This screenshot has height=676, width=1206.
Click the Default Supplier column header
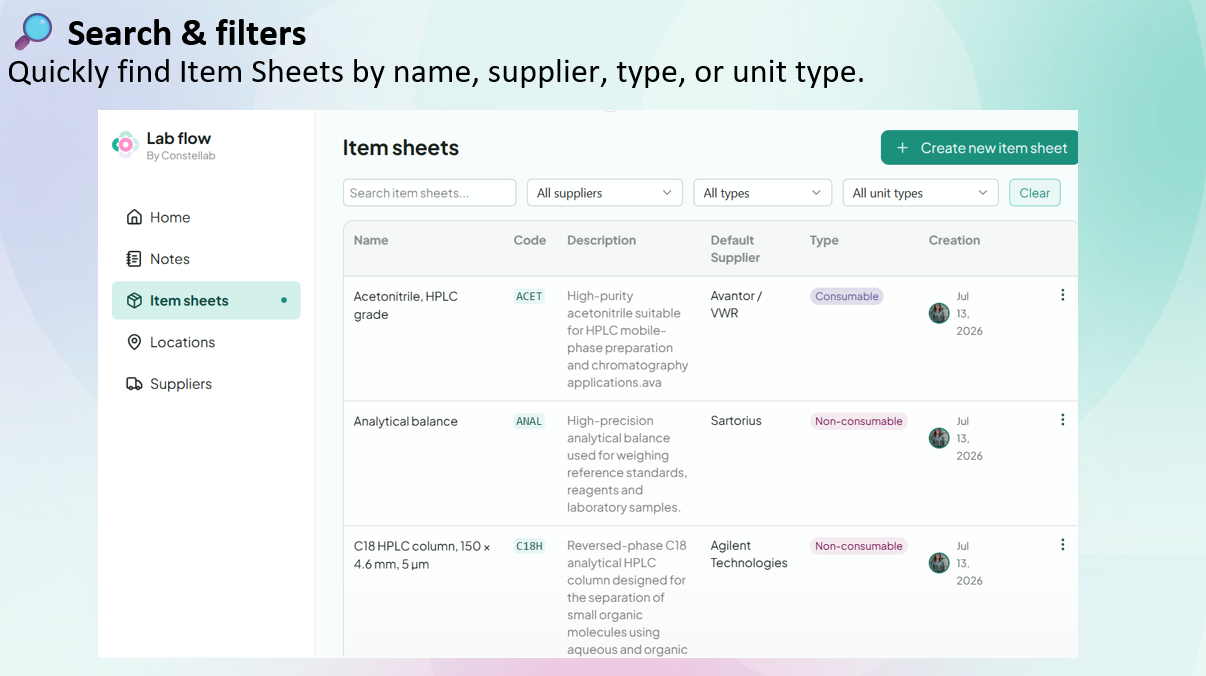[x=735, y=249]
